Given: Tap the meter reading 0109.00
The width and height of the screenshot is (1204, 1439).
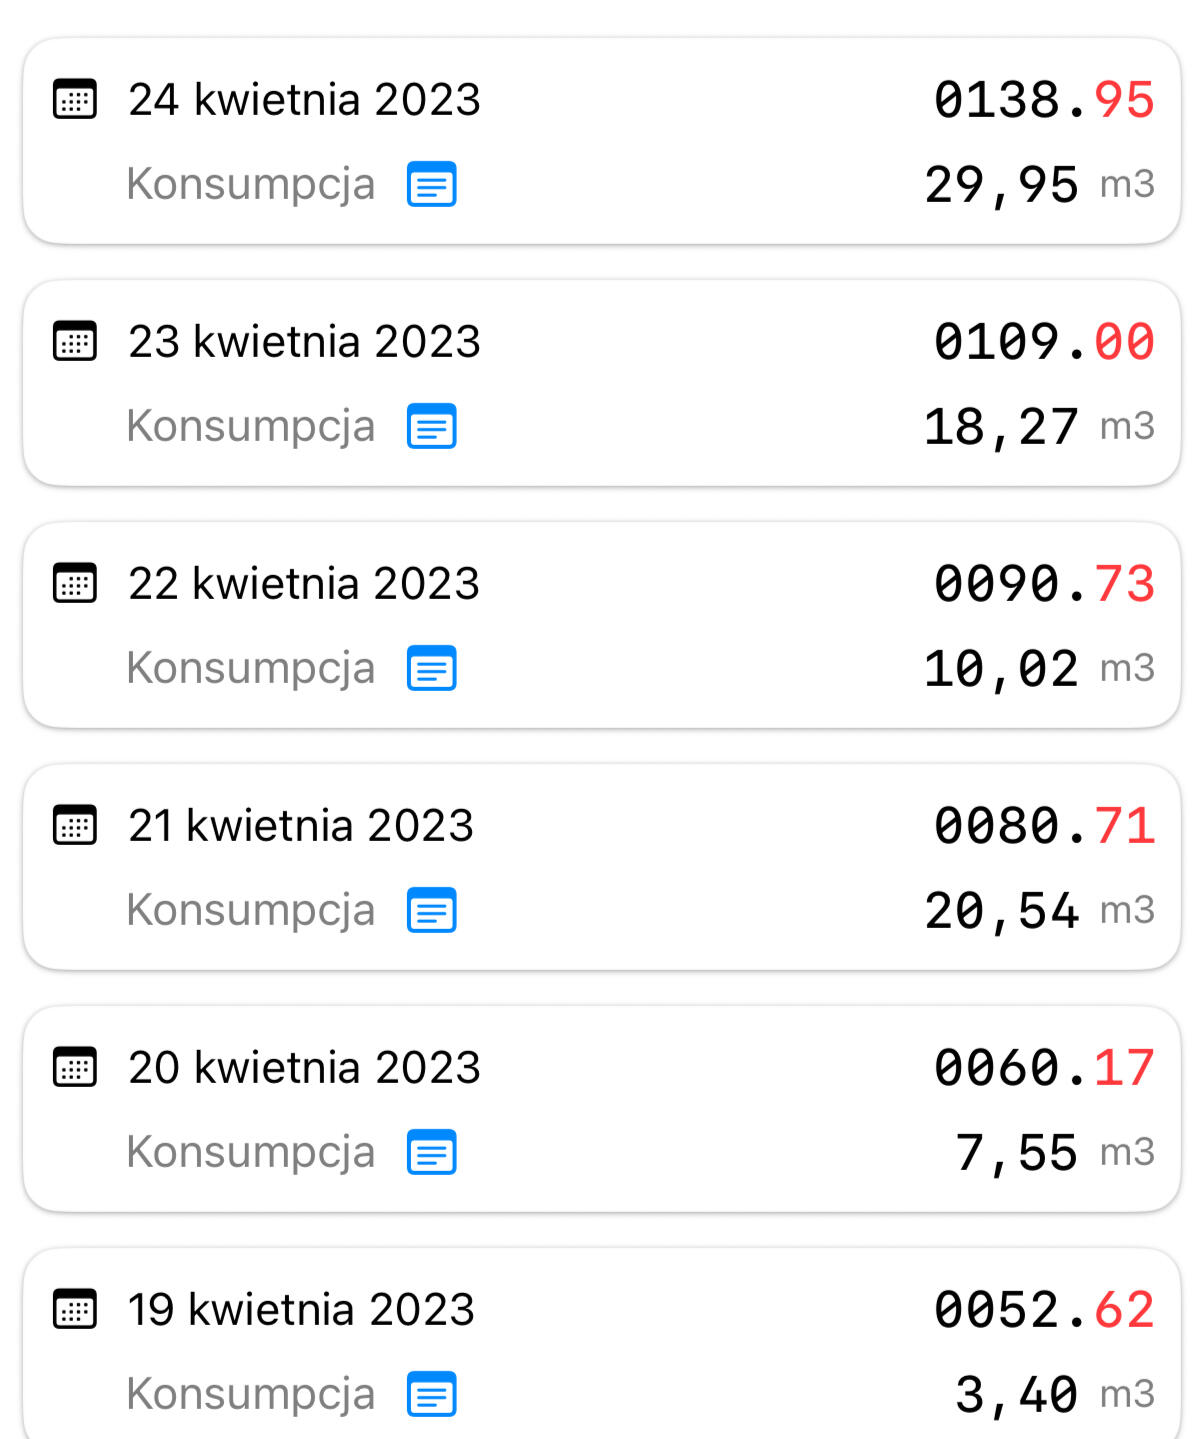Looking at the screenshot, I should (x=1044, y=342).
